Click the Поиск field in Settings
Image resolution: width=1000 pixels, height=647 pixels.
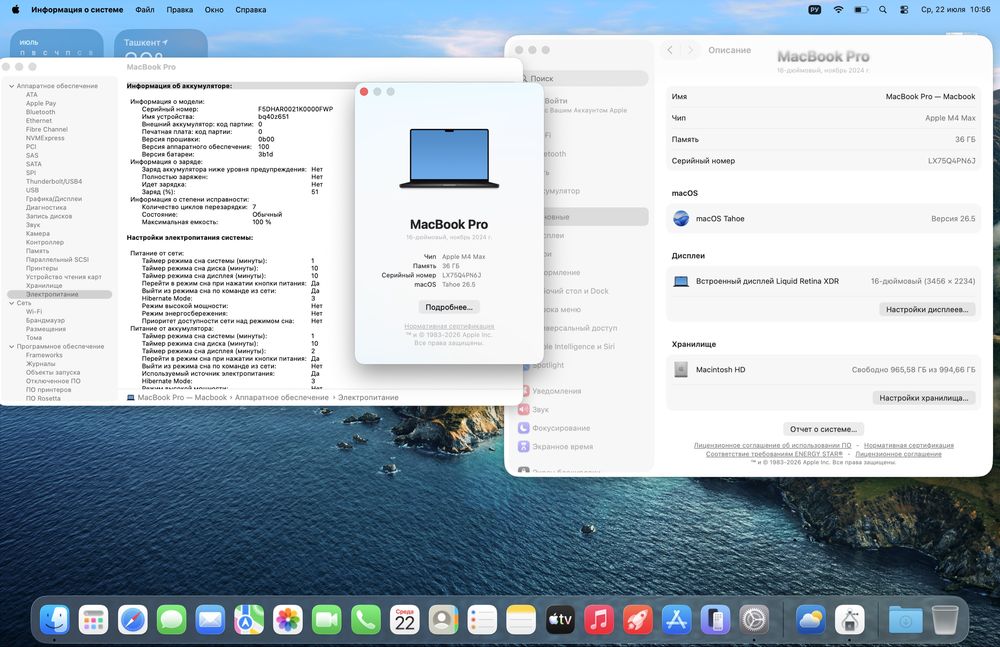tap(584, 78)
